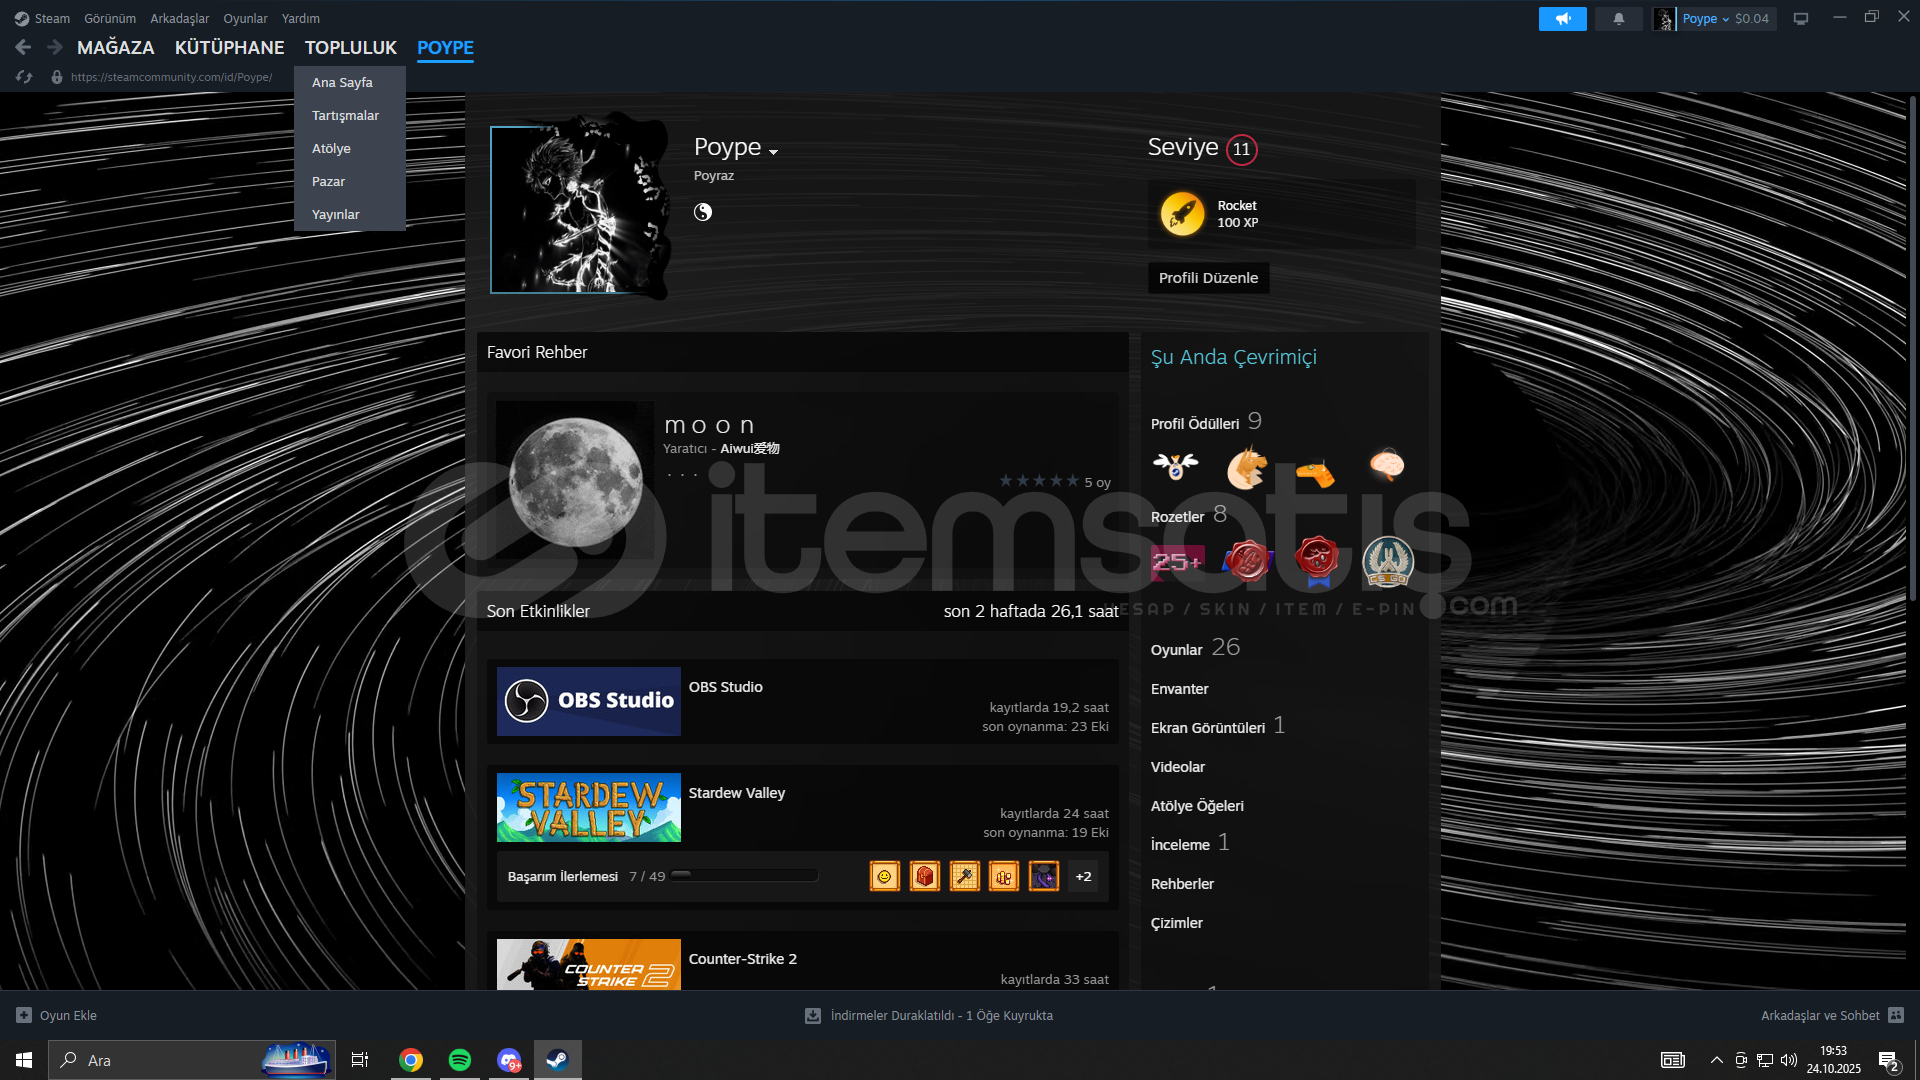Expand the +2 more achievements

(1083, 877)
